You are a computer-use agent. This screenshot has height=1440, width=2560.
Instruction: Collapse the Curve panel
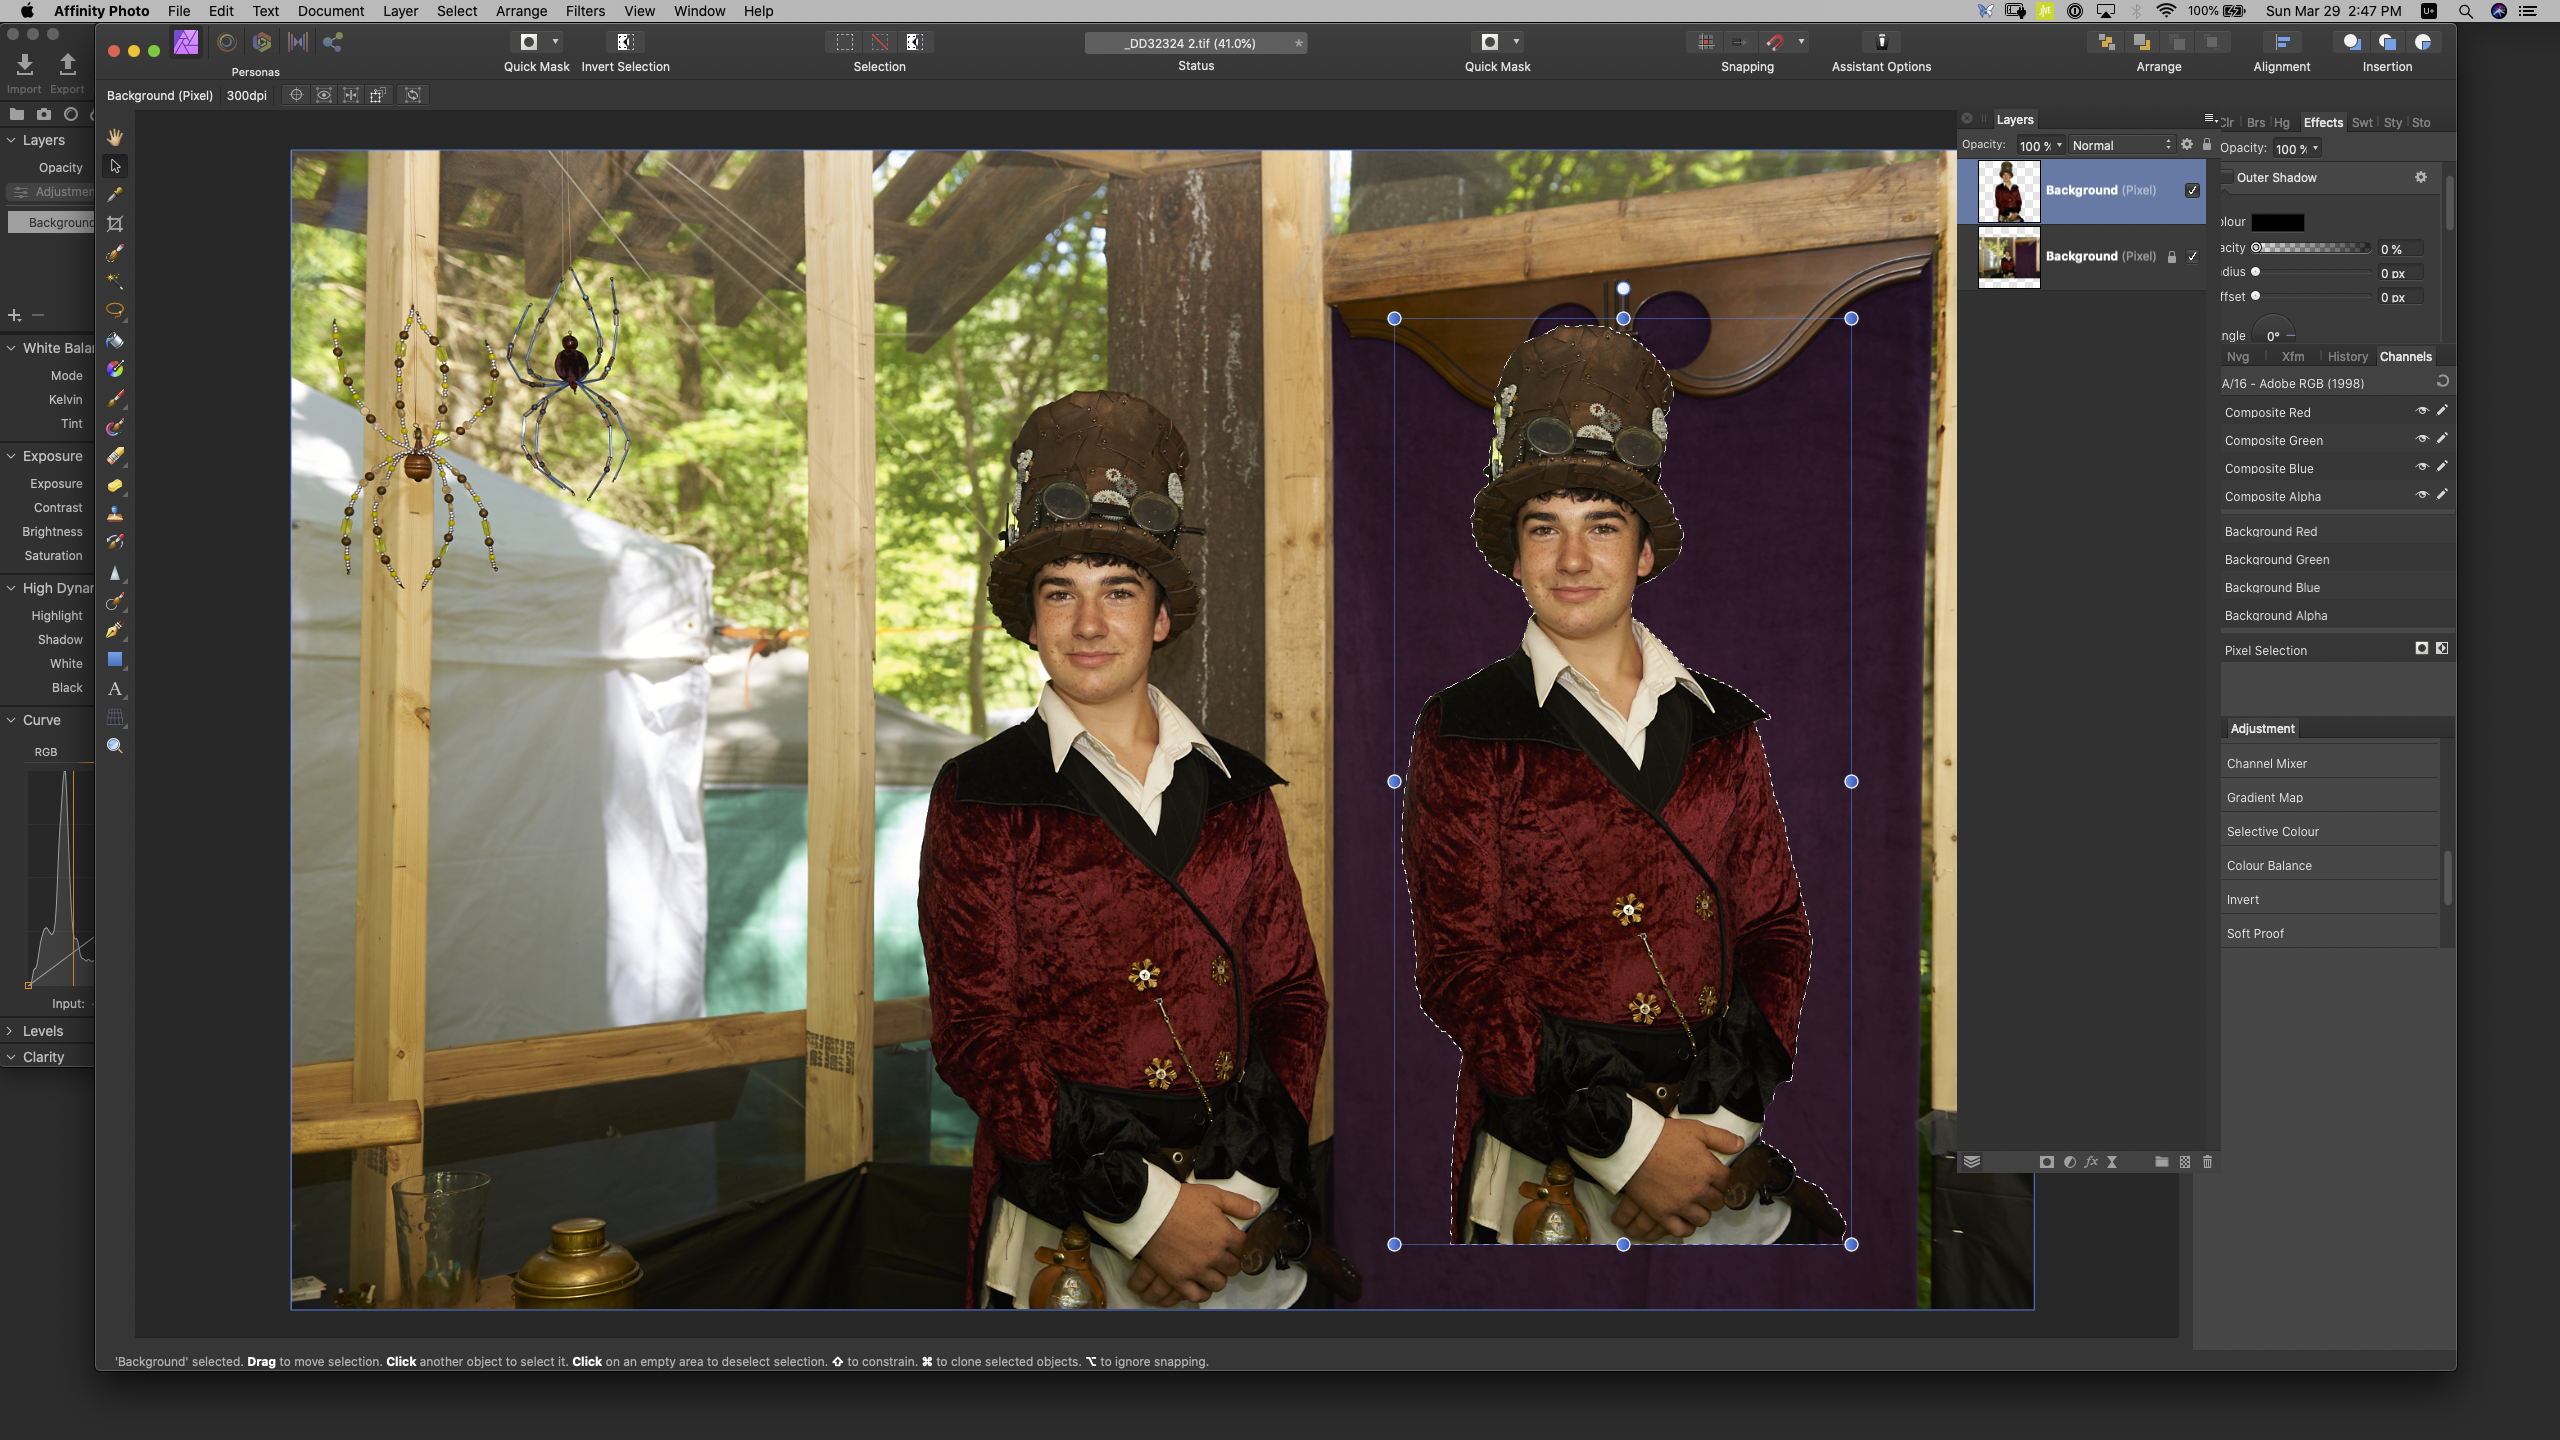coord(10,720)
